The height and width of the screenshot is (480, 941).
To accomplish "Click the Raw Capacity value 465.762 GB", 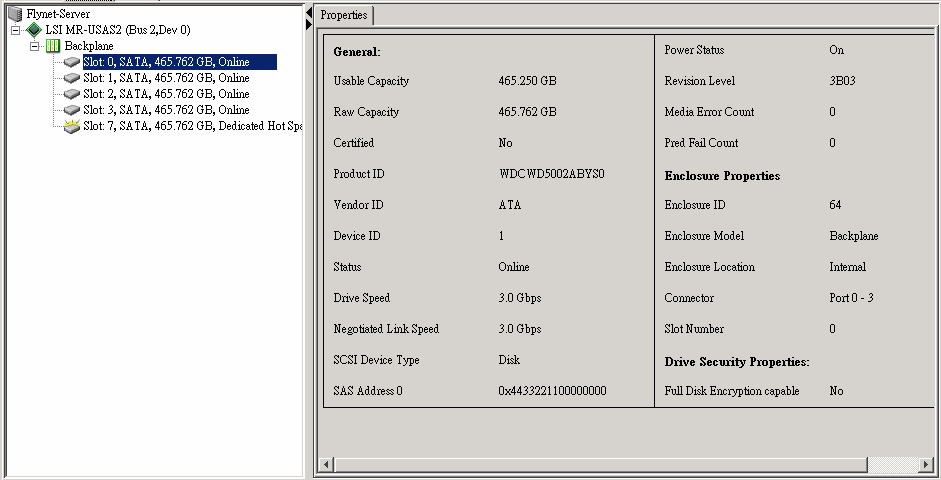I will tap(528, 112).
